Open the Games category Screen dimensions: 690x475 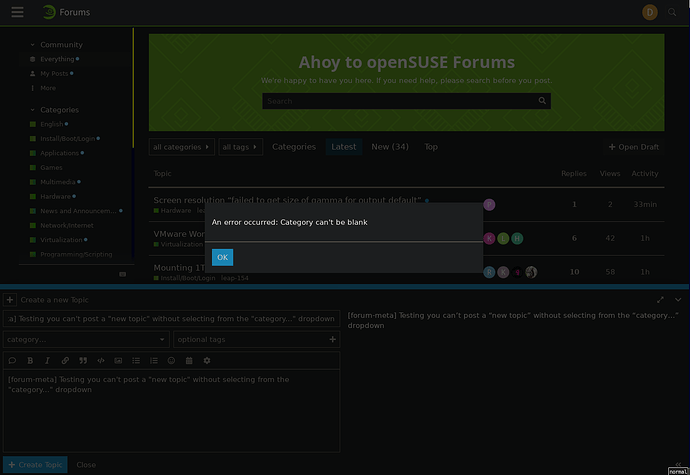click(51, 168)
